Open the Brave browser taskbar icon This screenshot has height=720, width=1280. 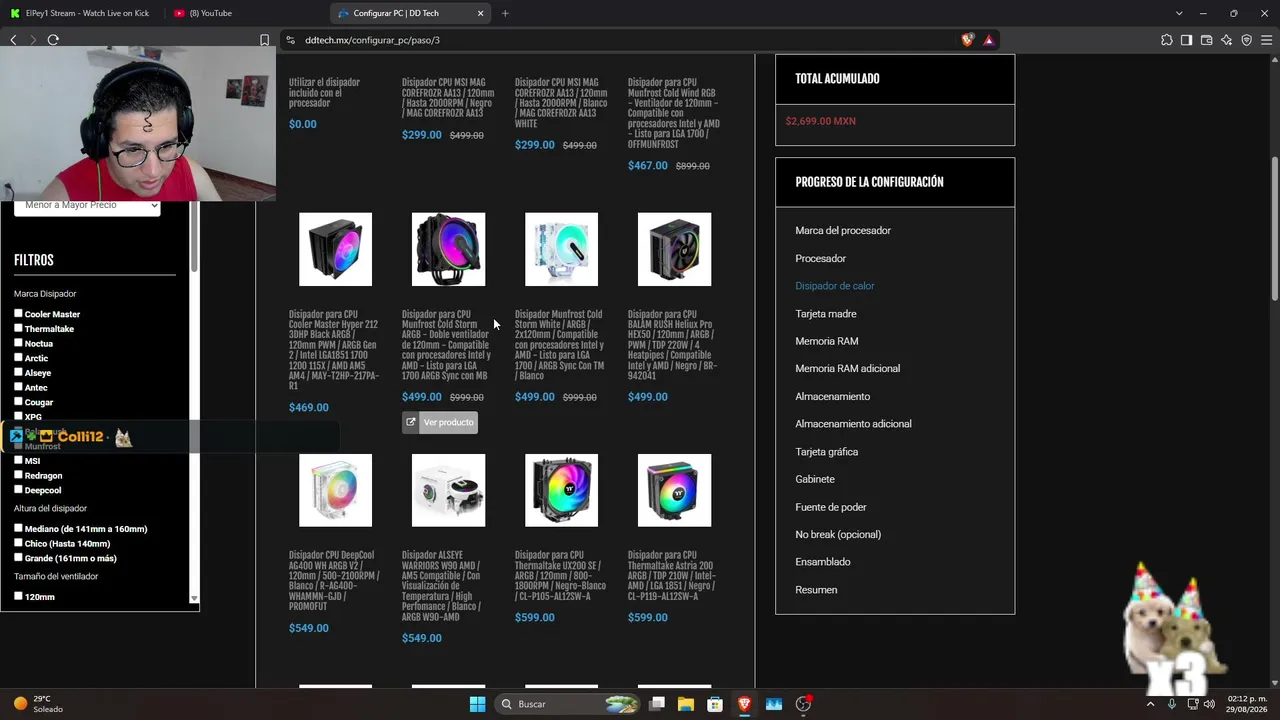(x=744, y=704)
